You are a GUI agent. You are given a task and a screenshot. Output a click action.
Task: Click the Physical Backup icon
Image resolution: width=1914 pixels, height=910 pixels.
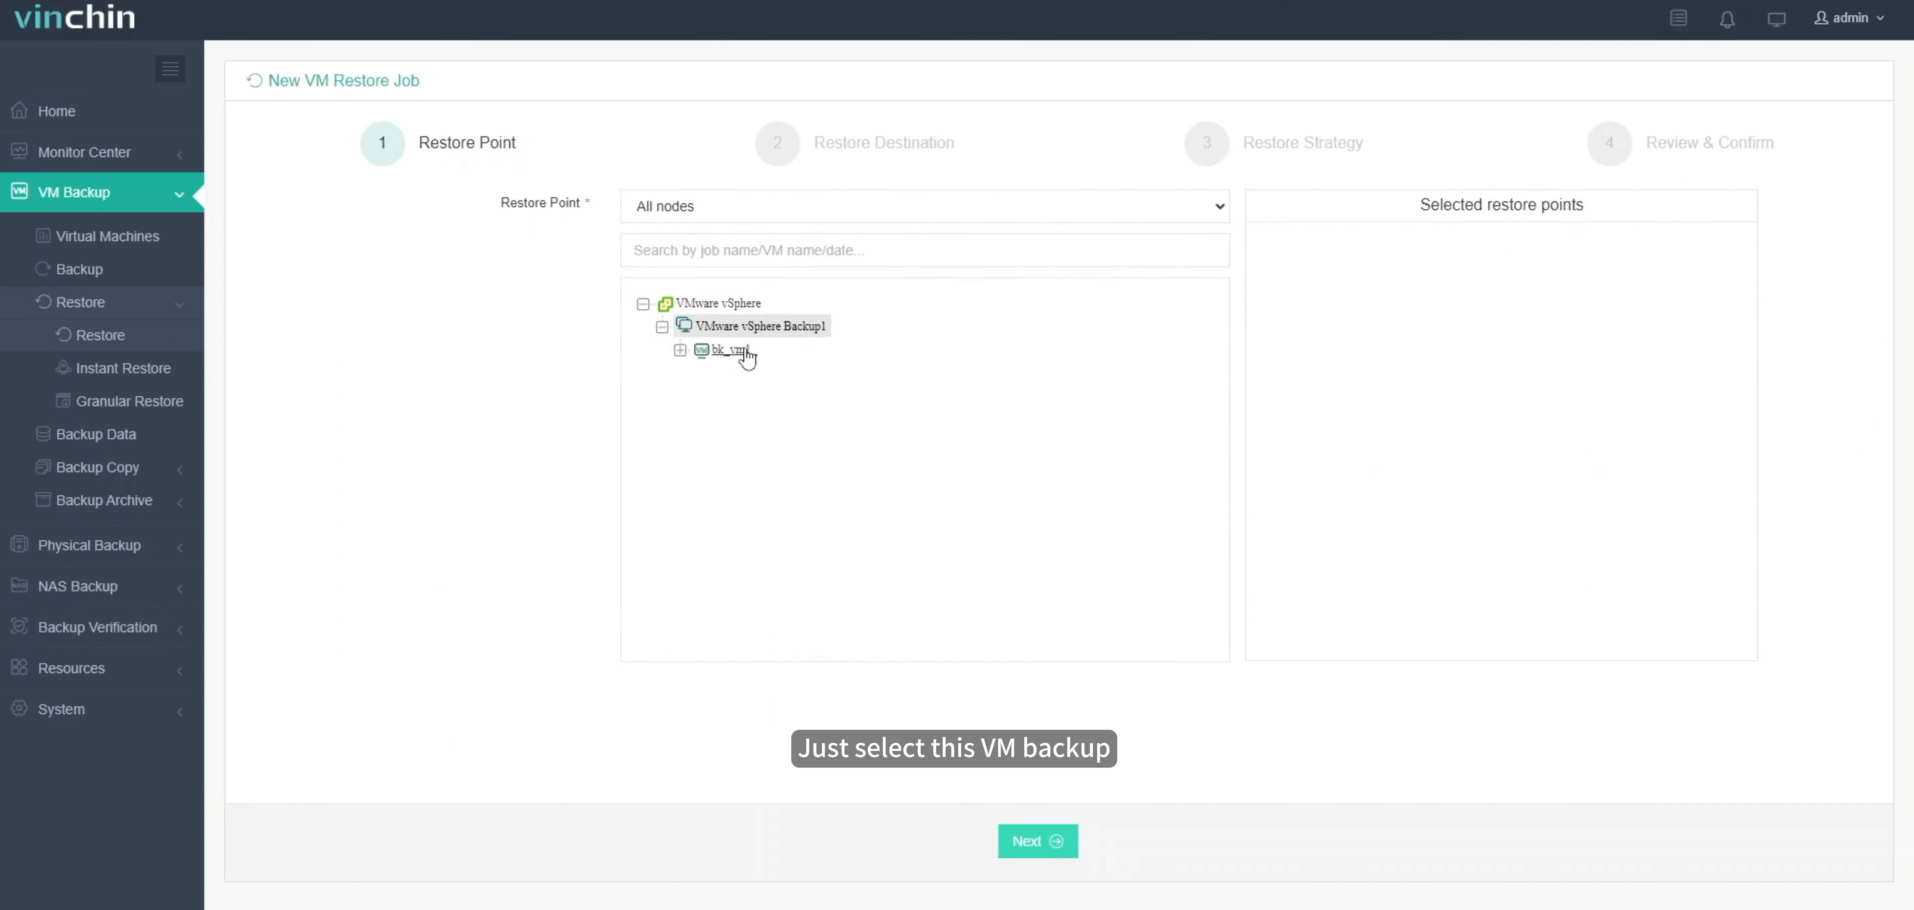point(19,544)
